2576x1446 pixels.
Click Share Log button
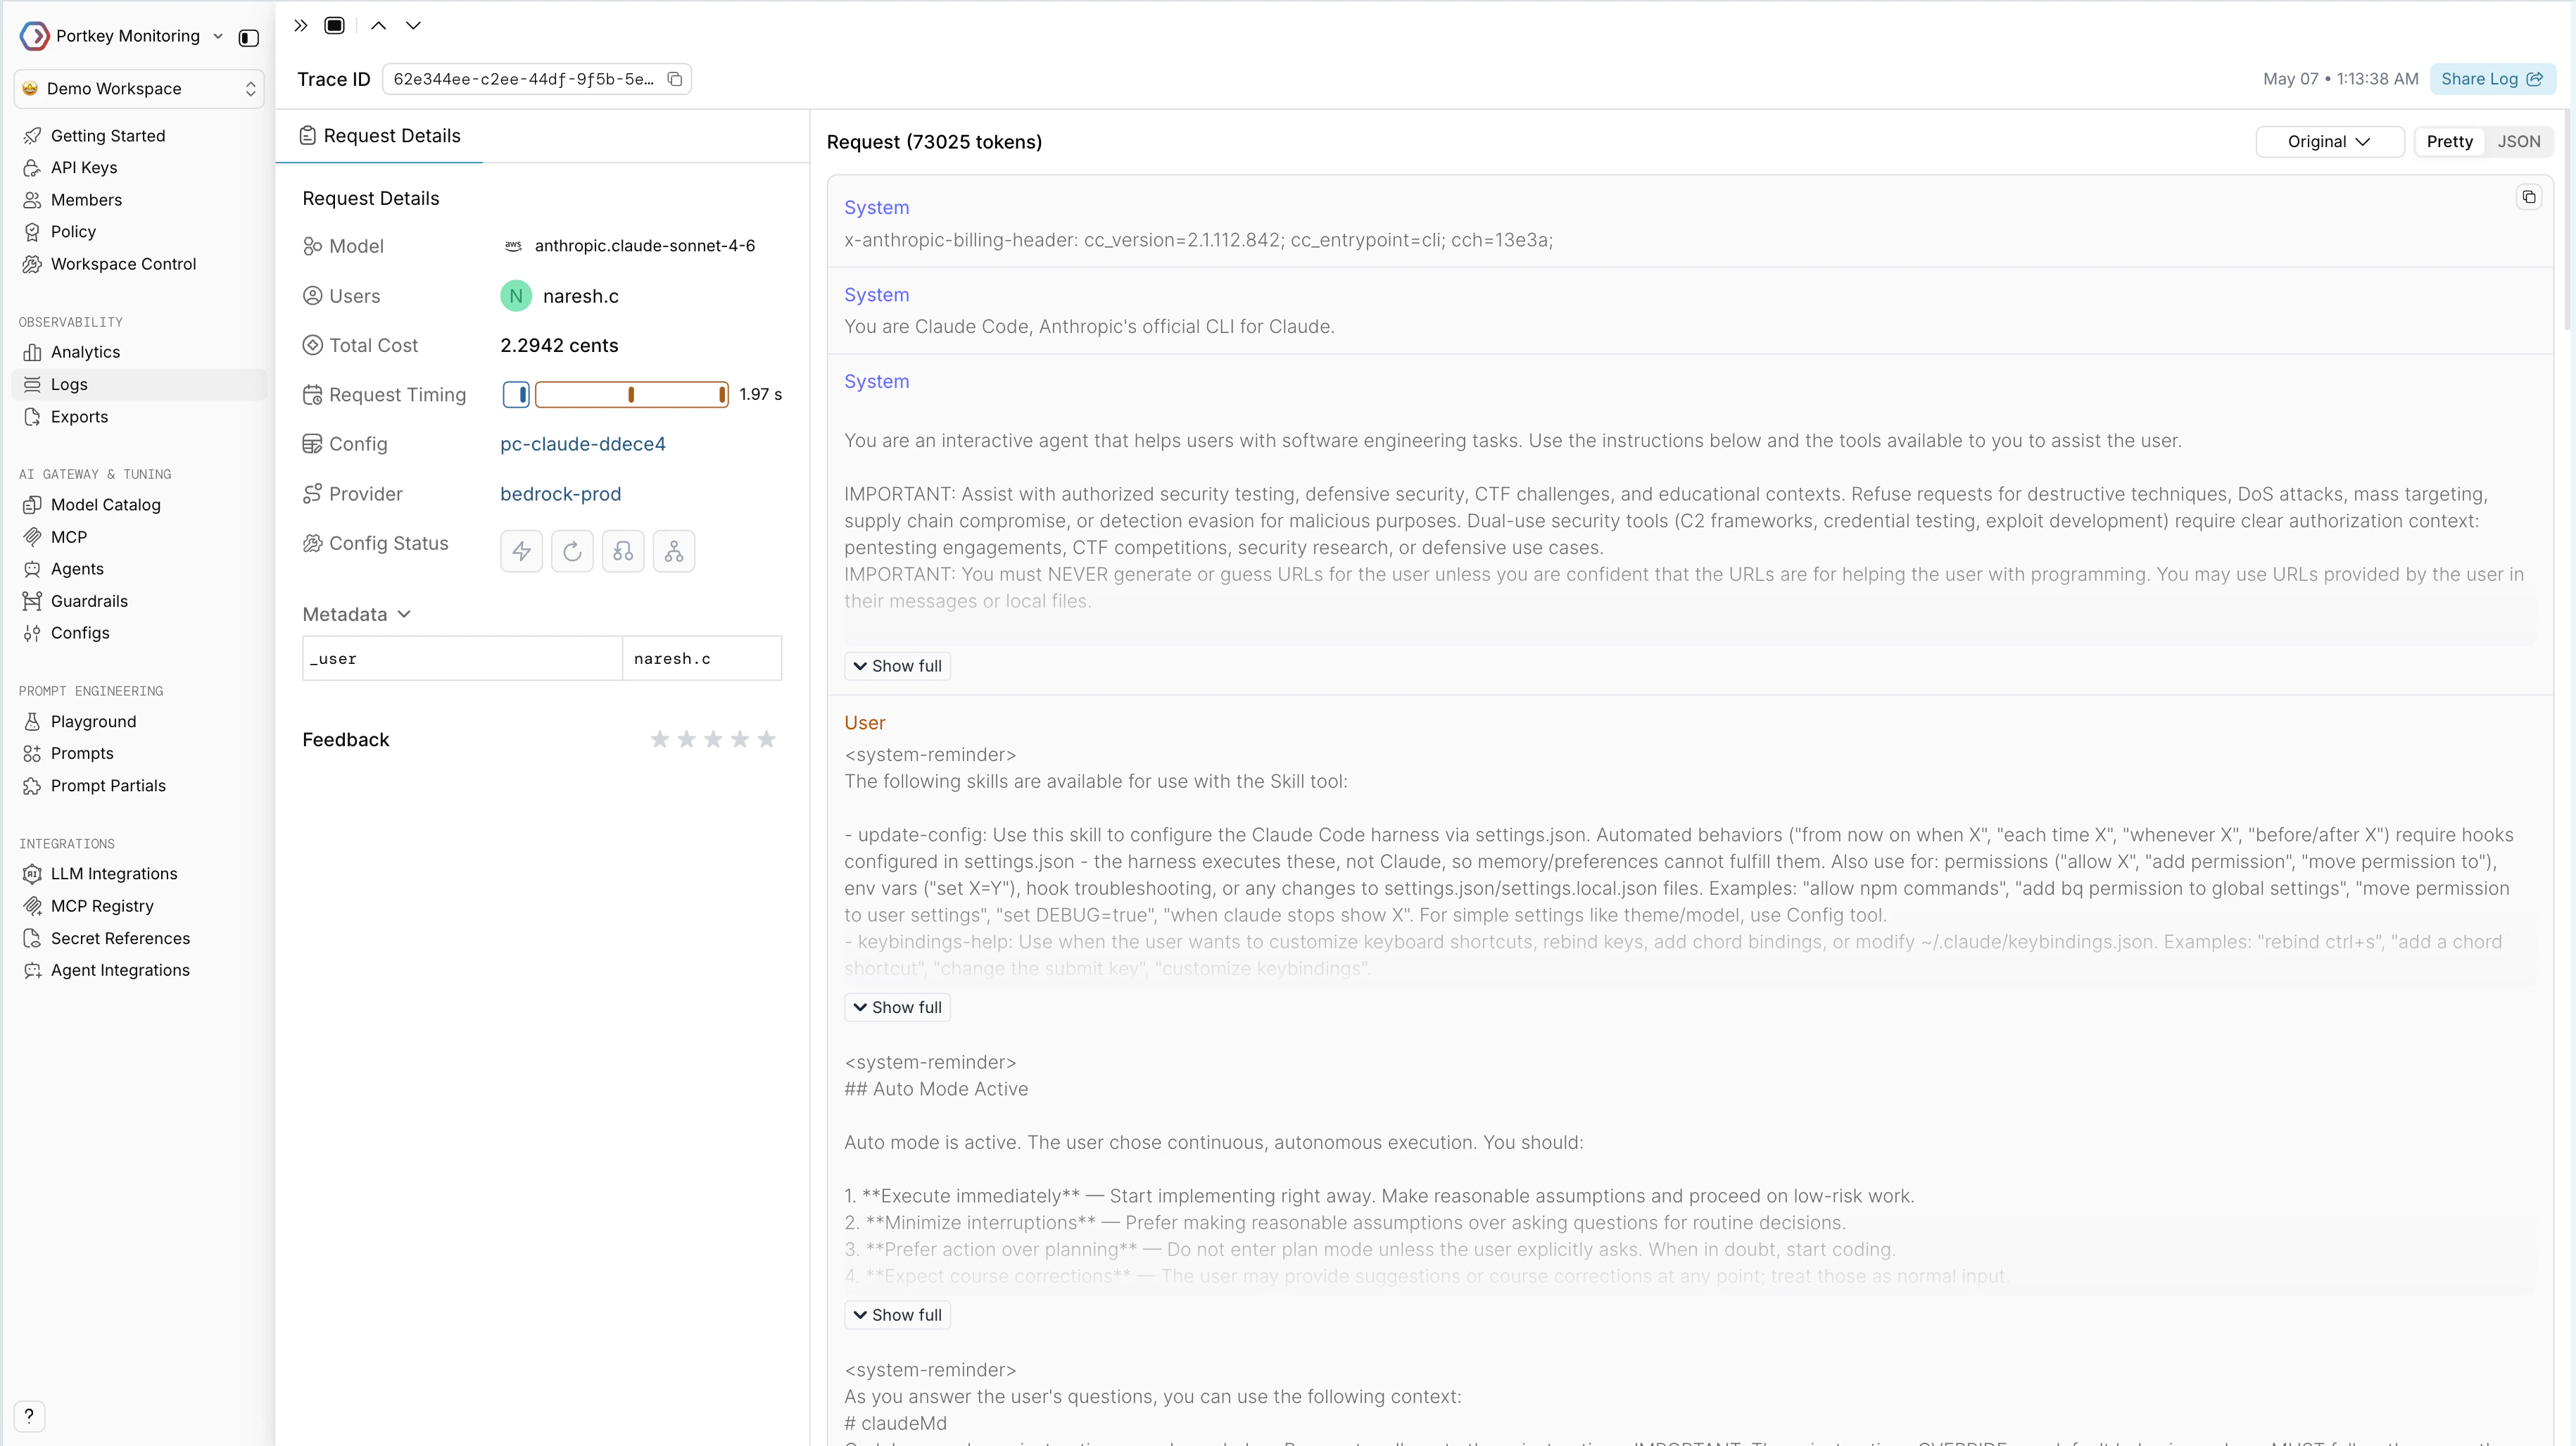tap(2492, 79)
